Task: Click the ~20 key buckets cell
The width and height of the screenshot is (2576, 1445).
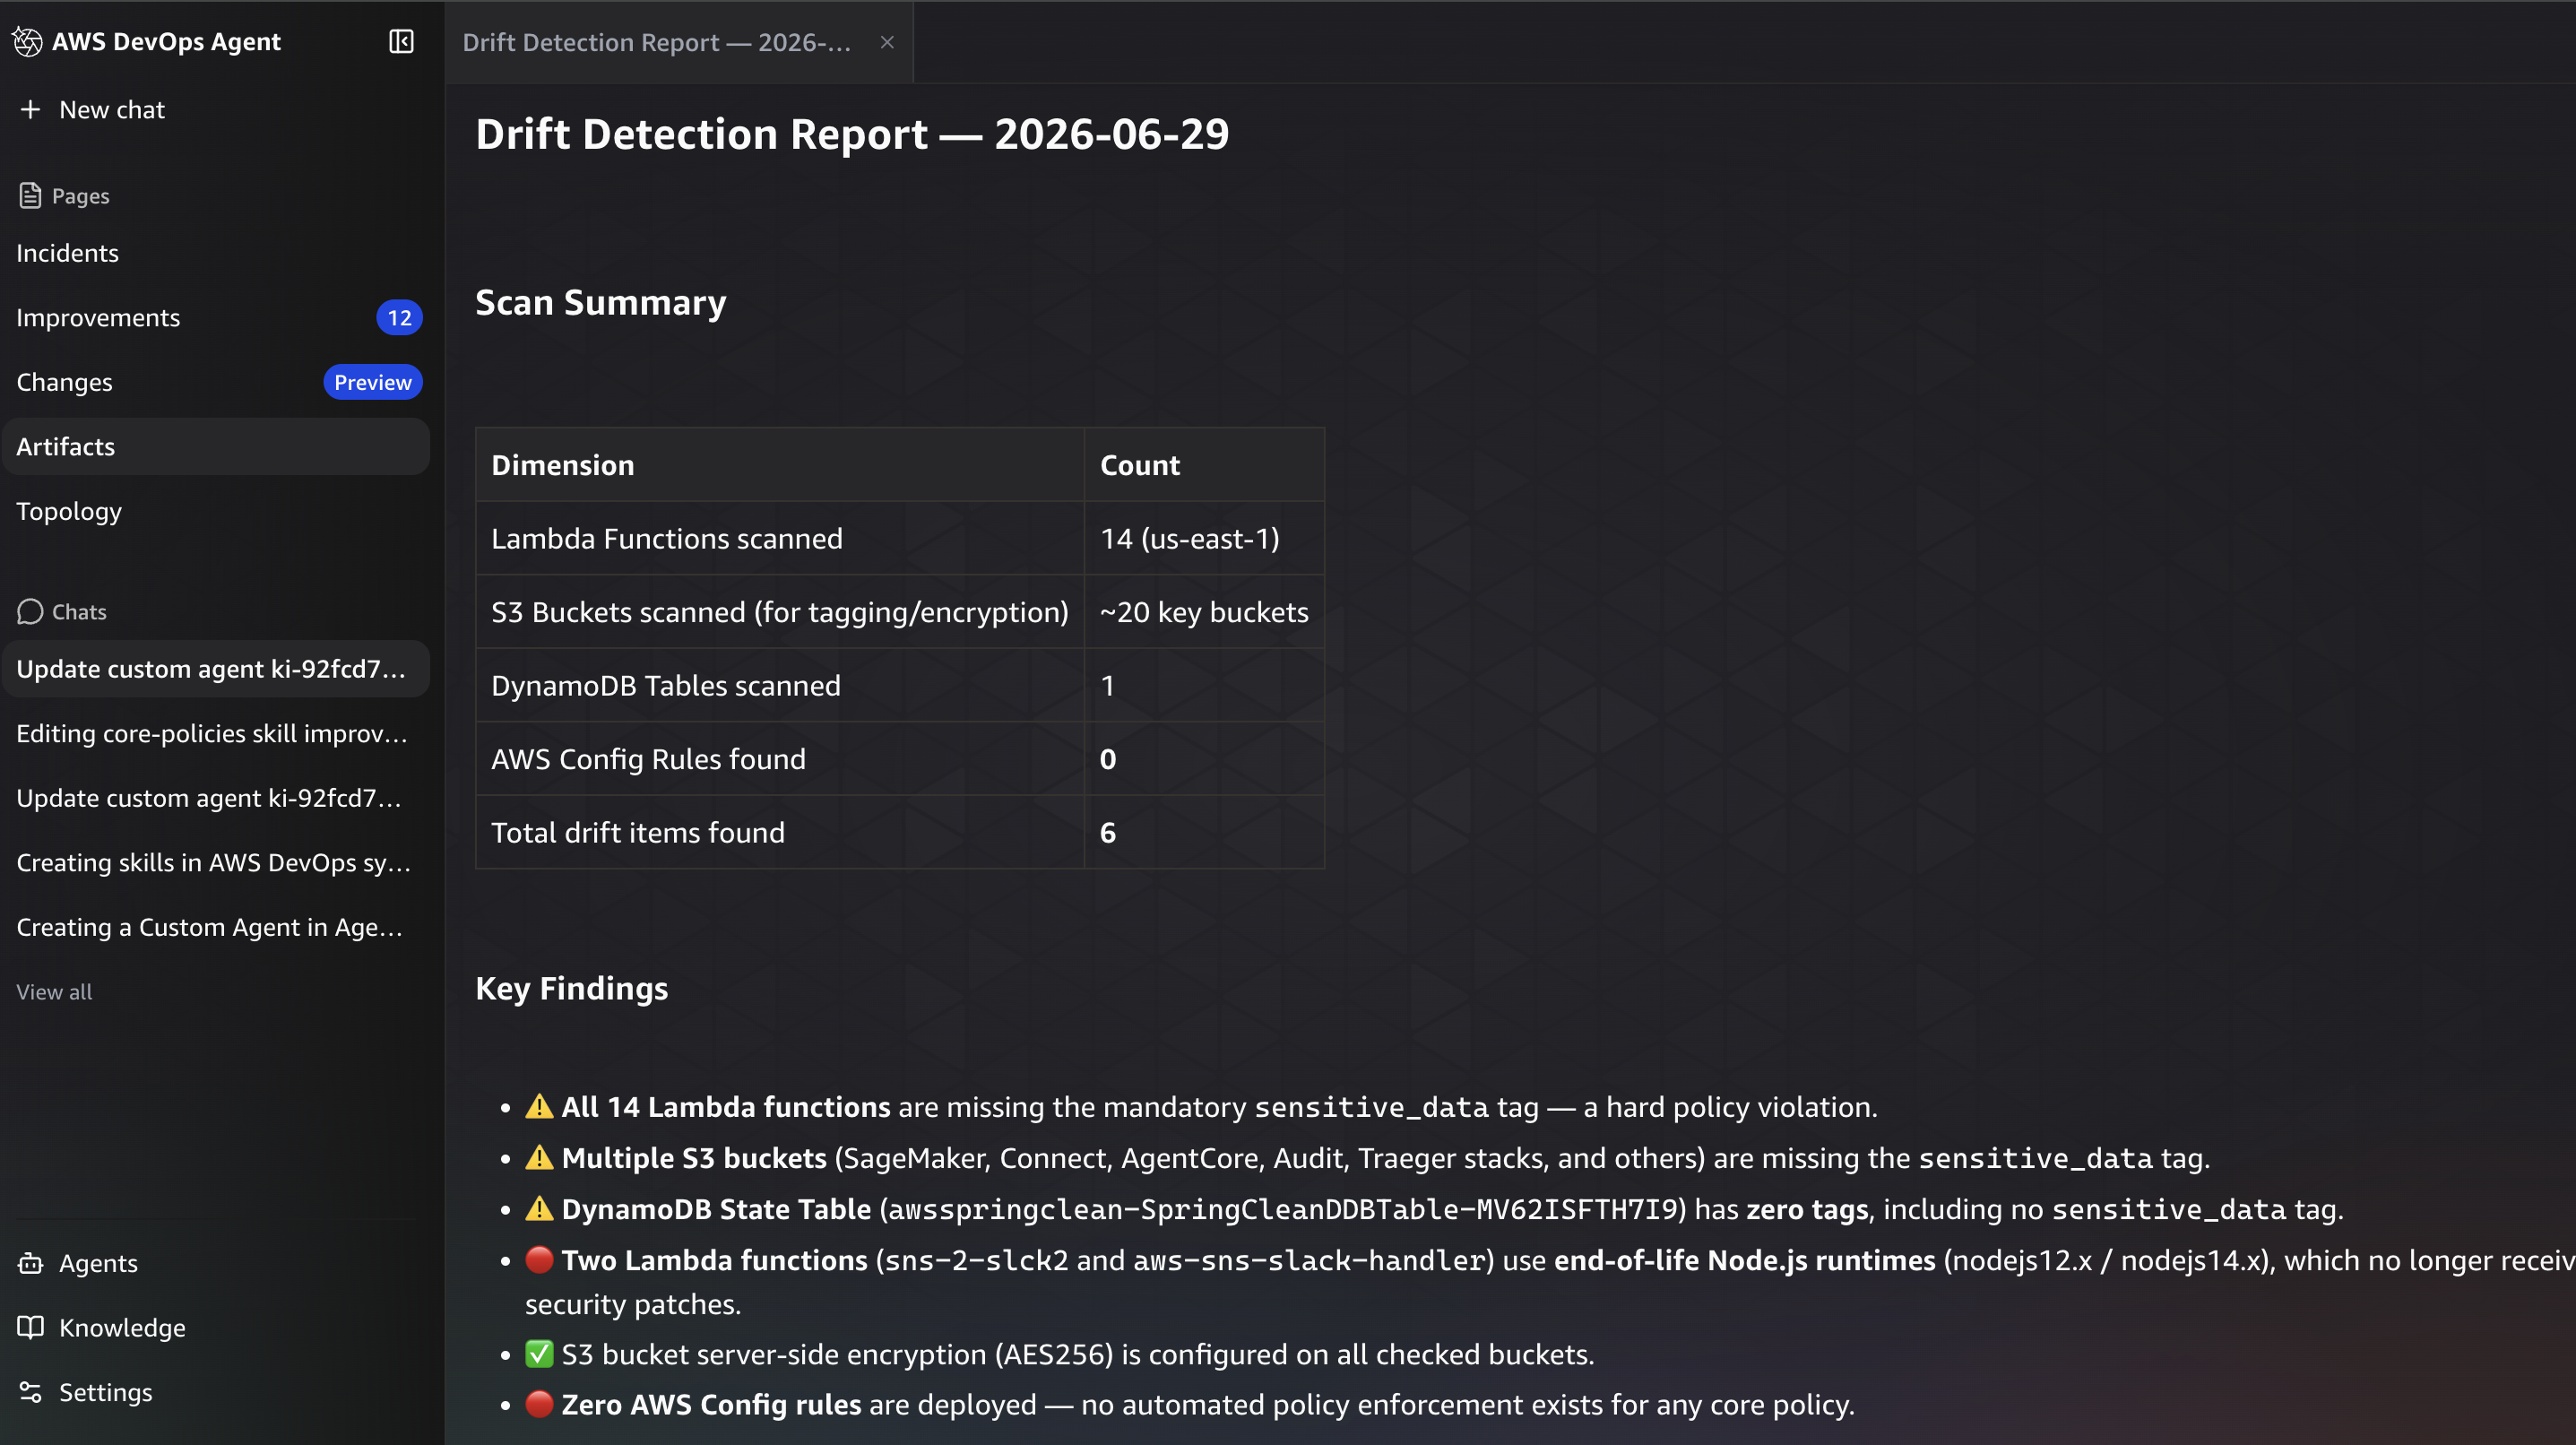Action: [x=1204, y=612]
